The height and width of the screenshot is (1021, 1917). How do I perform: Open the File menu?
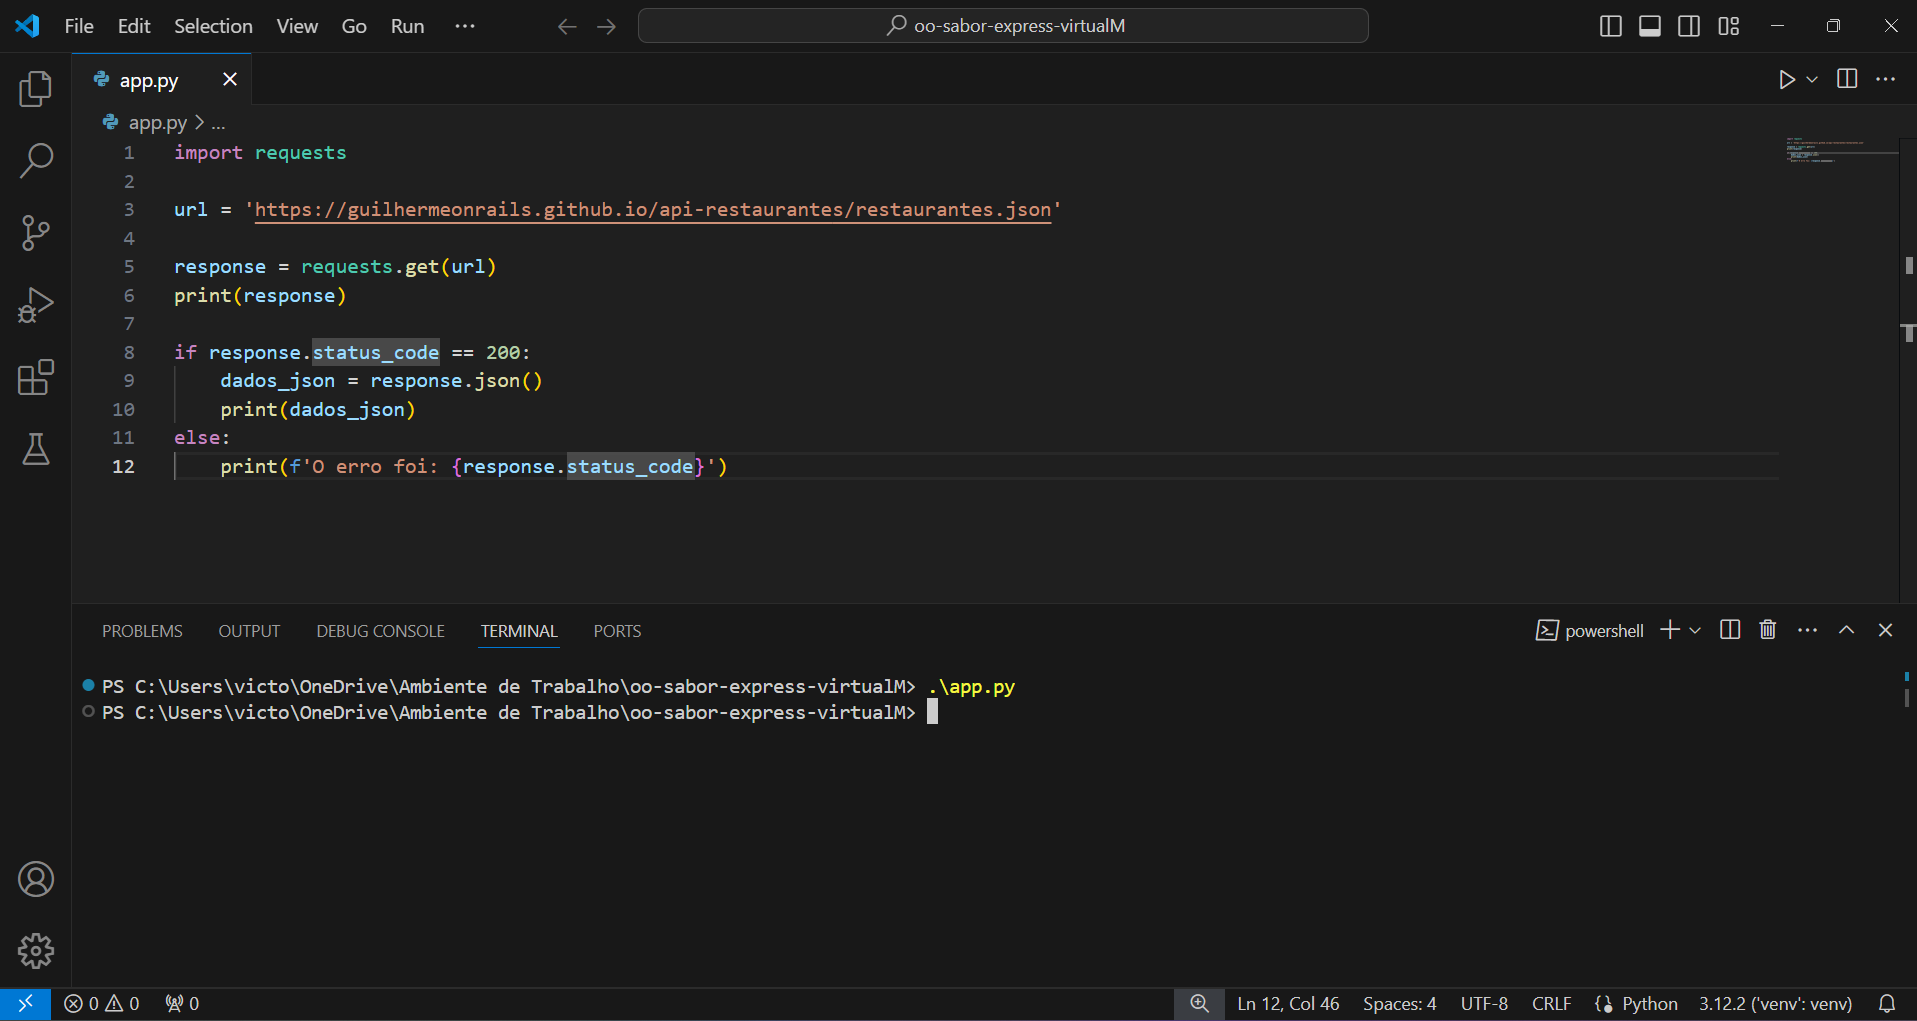click(79, 26)
